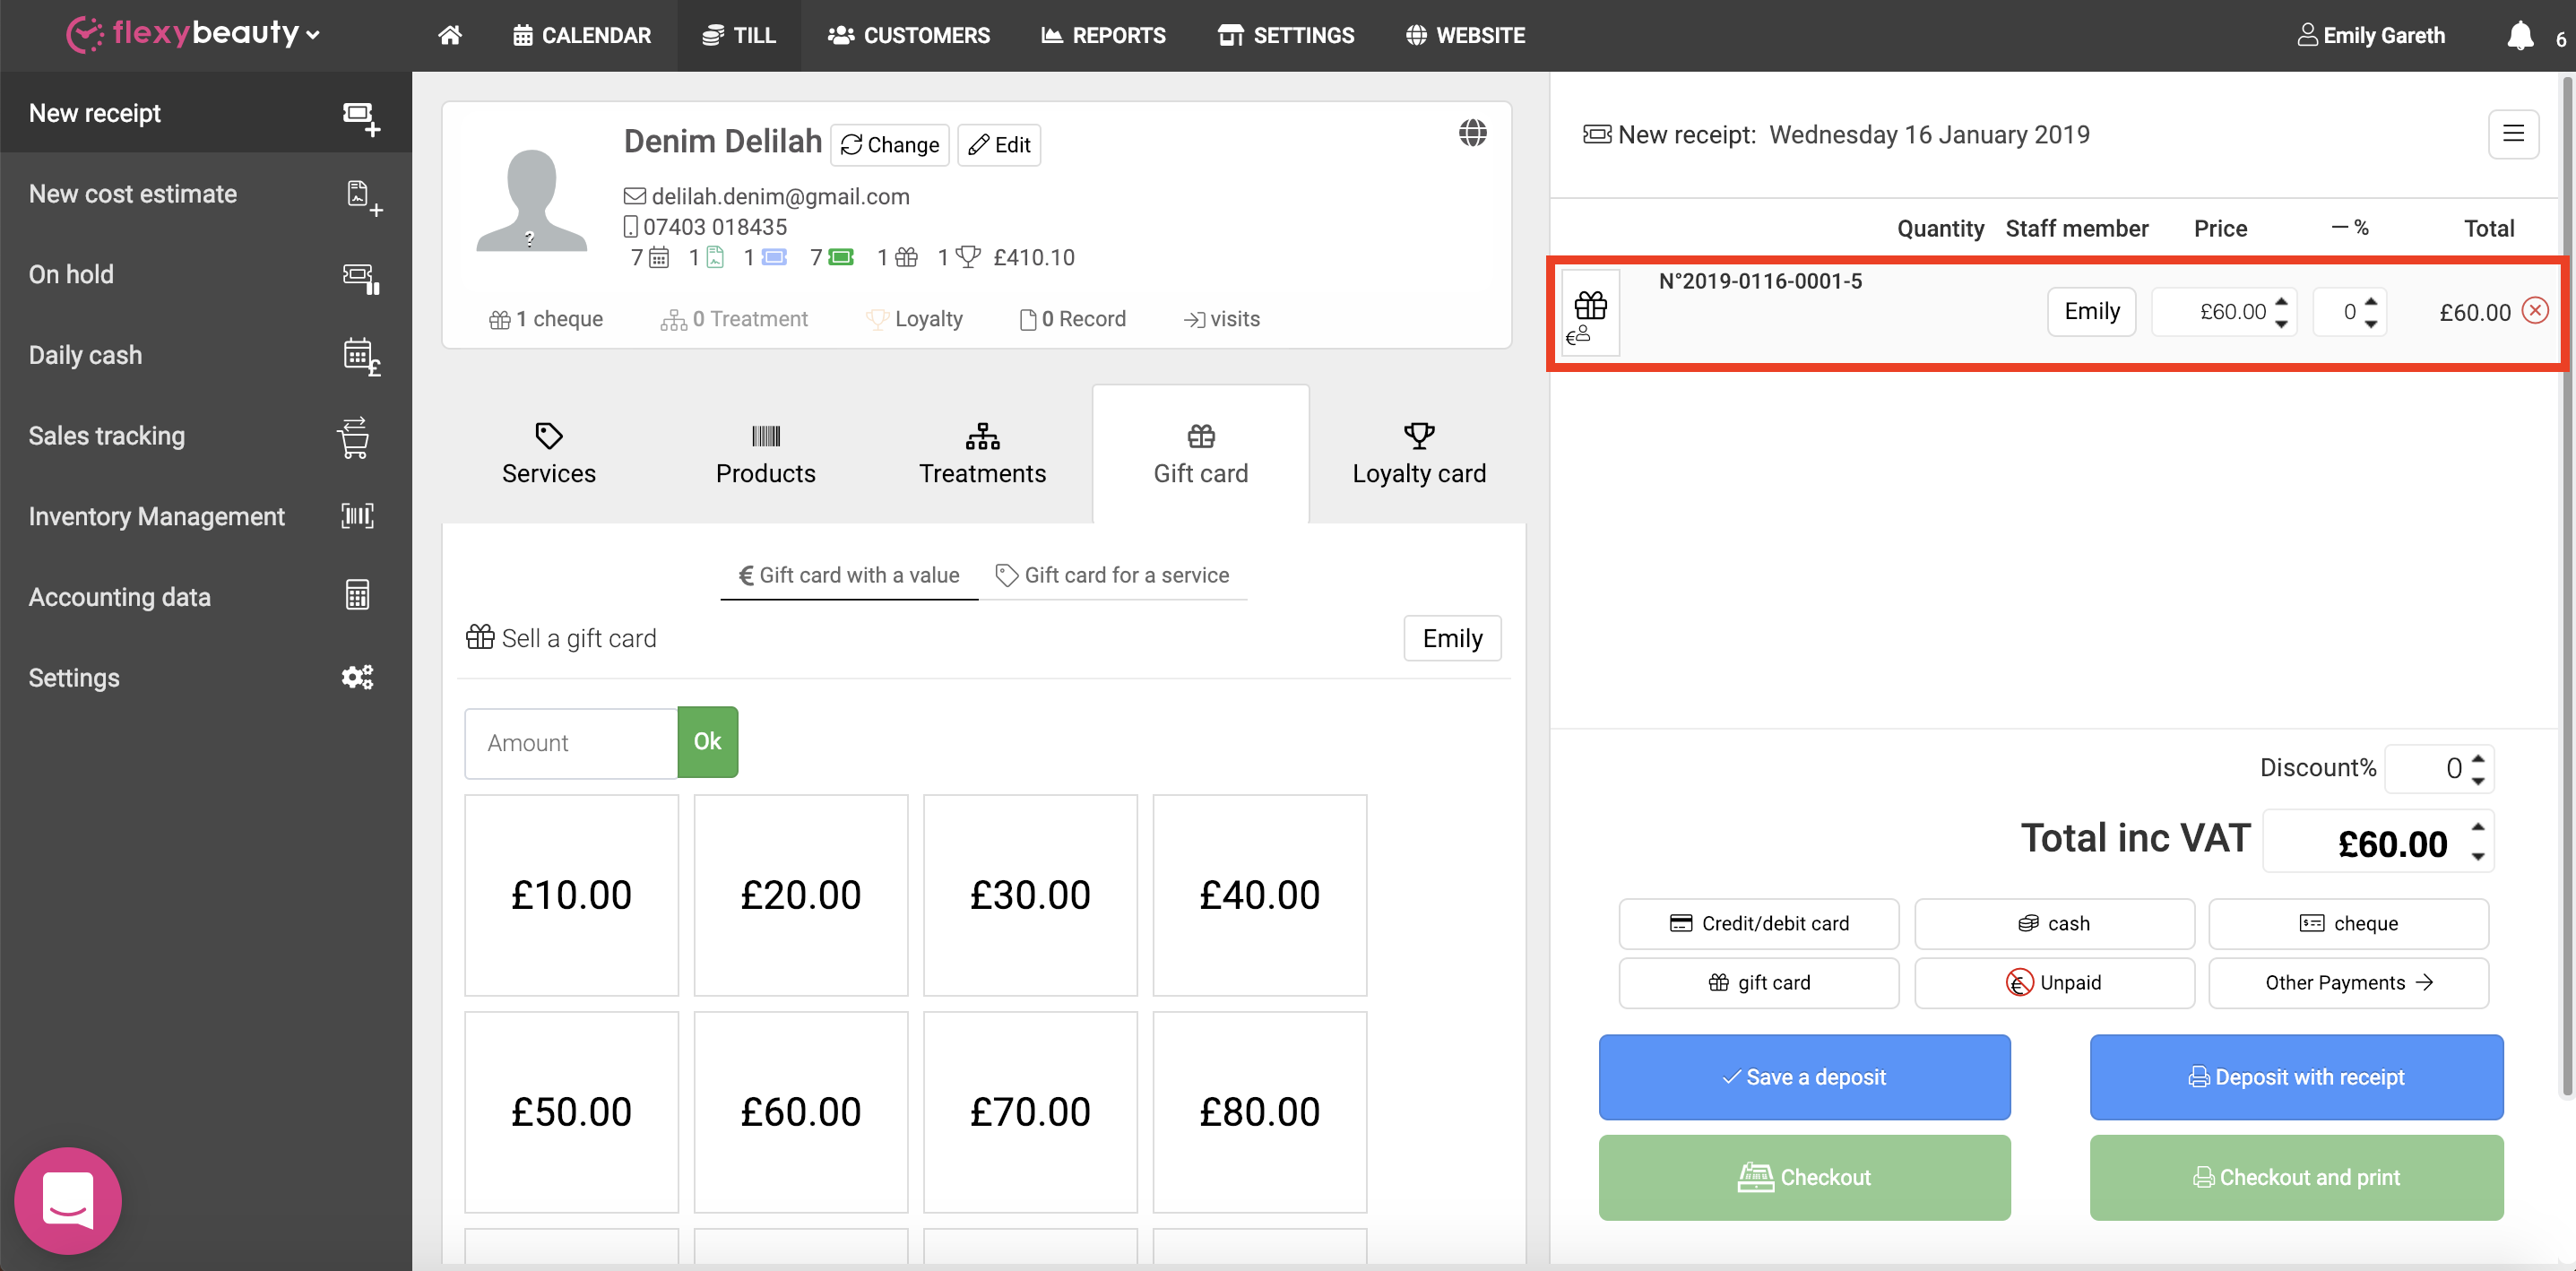The width and height of the screenshot is (2576, 1271).
Task: Switch to the Products tab
Action: pyautogui.click(x=766, y=454)
